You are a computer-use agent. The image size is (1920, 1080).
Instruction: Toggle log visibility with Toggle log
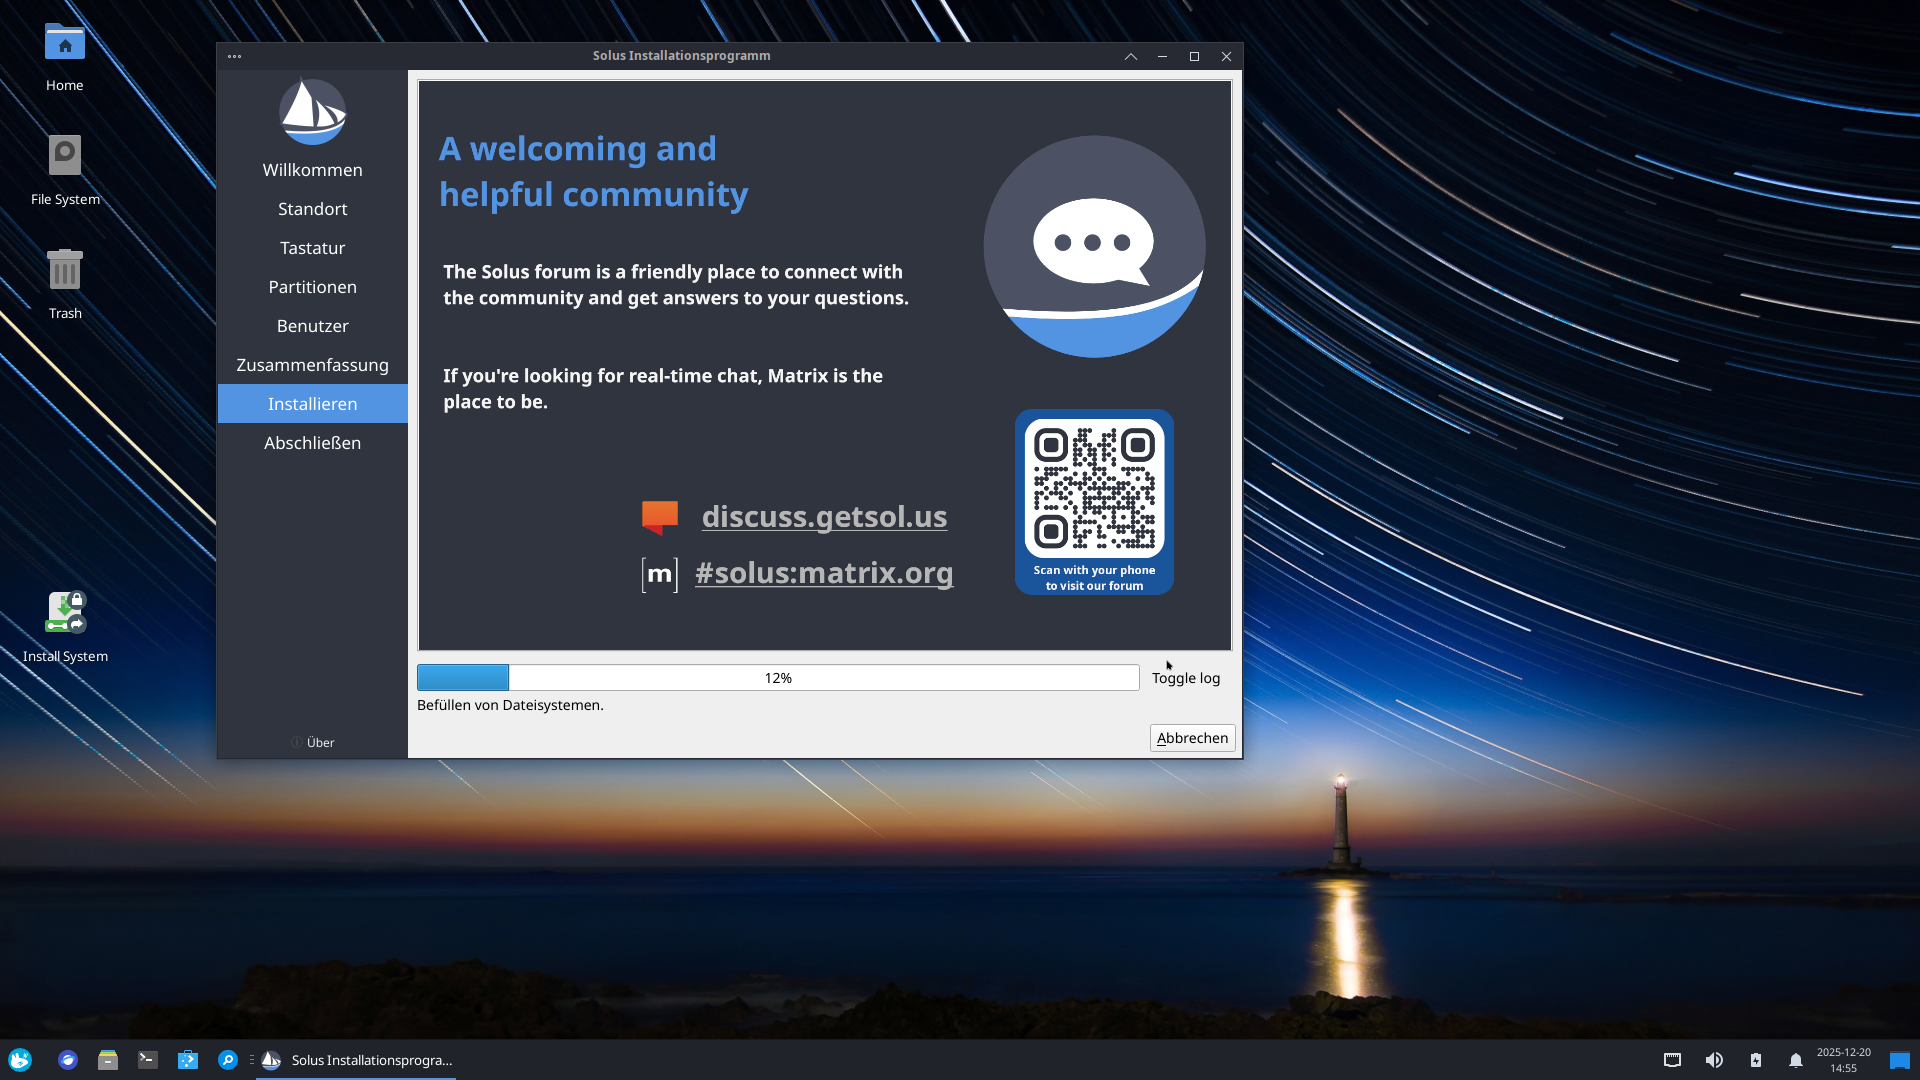[1185, 678]
